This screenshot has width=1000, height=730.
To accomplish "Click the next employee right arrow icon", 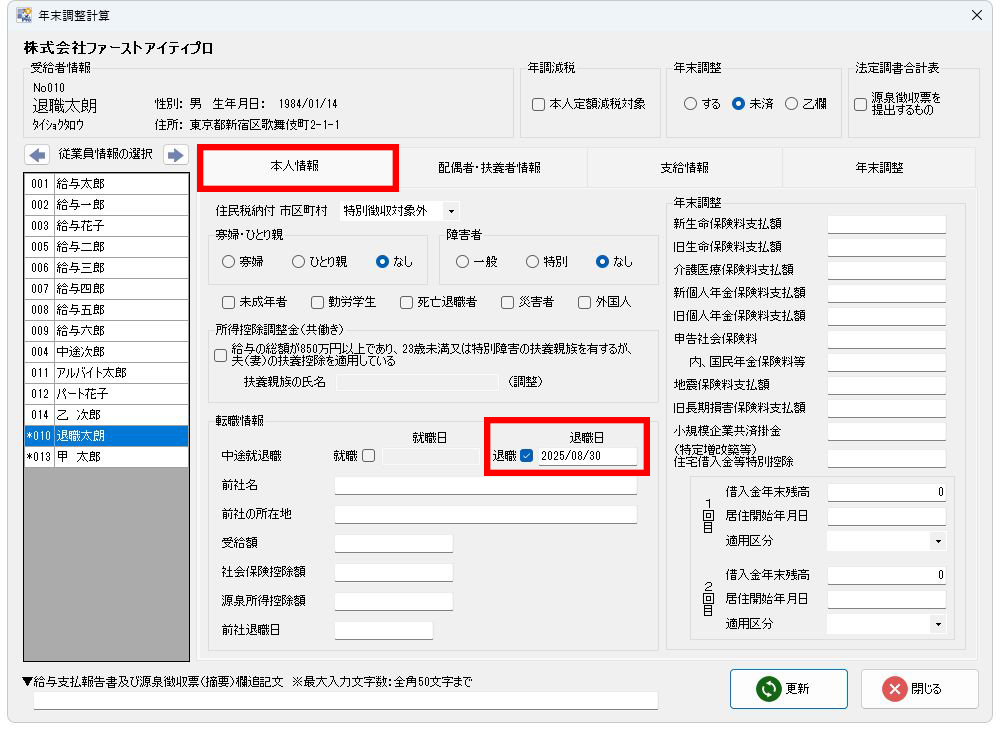I will point(175,155).
